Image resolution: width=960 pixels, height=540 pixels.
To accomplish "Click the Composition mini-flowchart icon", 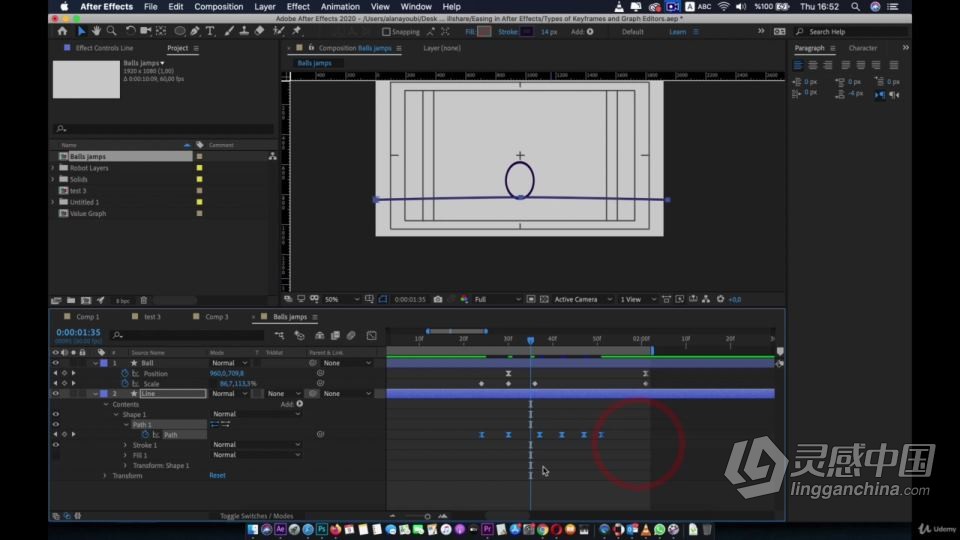I will pos(279,336).
